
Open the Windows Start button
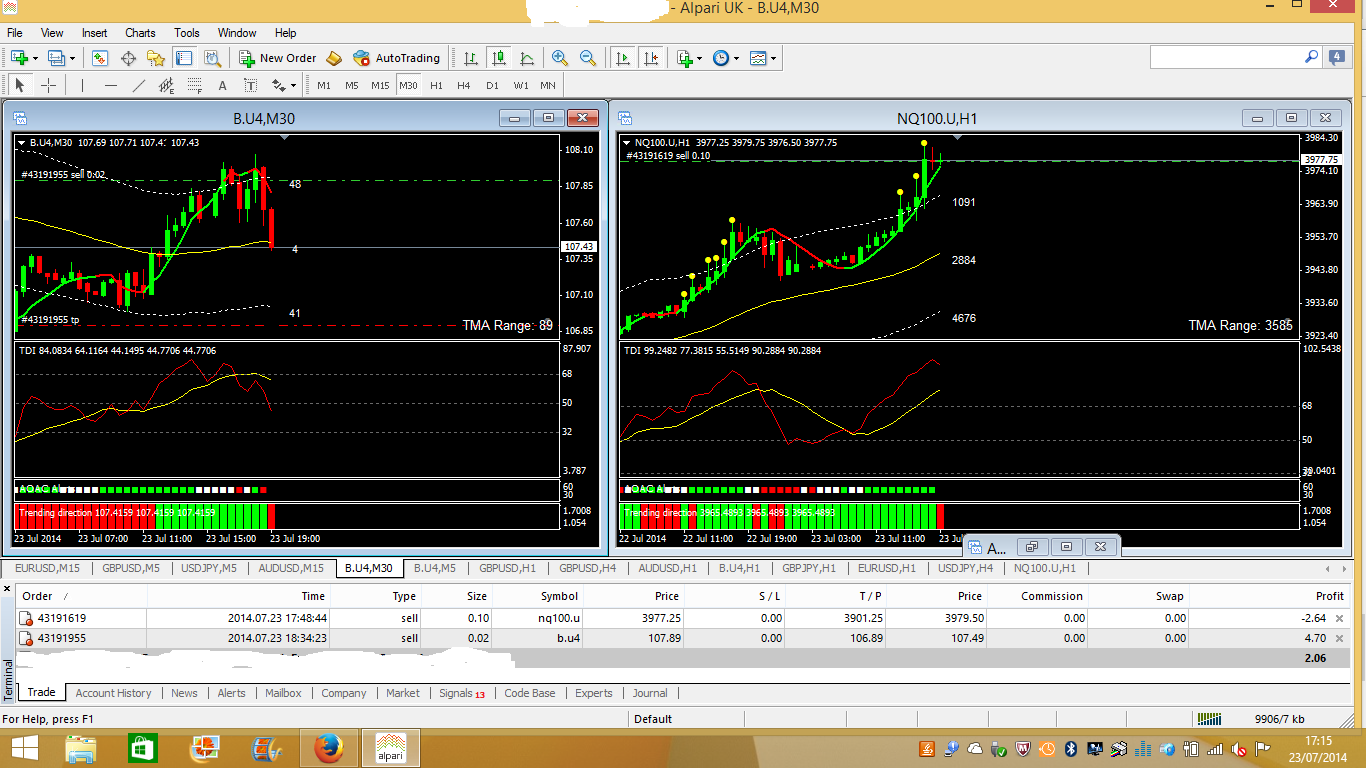tap(24, 747)
